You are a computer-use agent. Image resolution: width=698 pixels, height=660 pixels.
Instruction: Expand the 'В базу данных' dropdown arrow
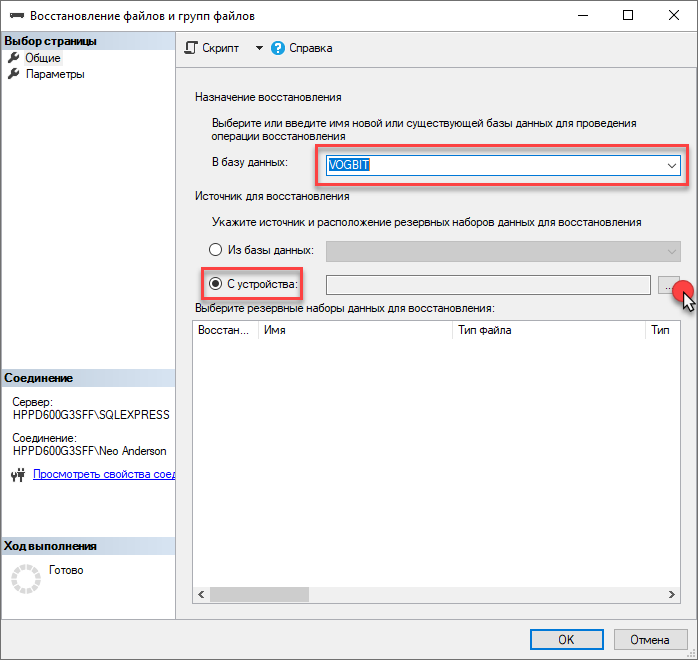point(672,166)
